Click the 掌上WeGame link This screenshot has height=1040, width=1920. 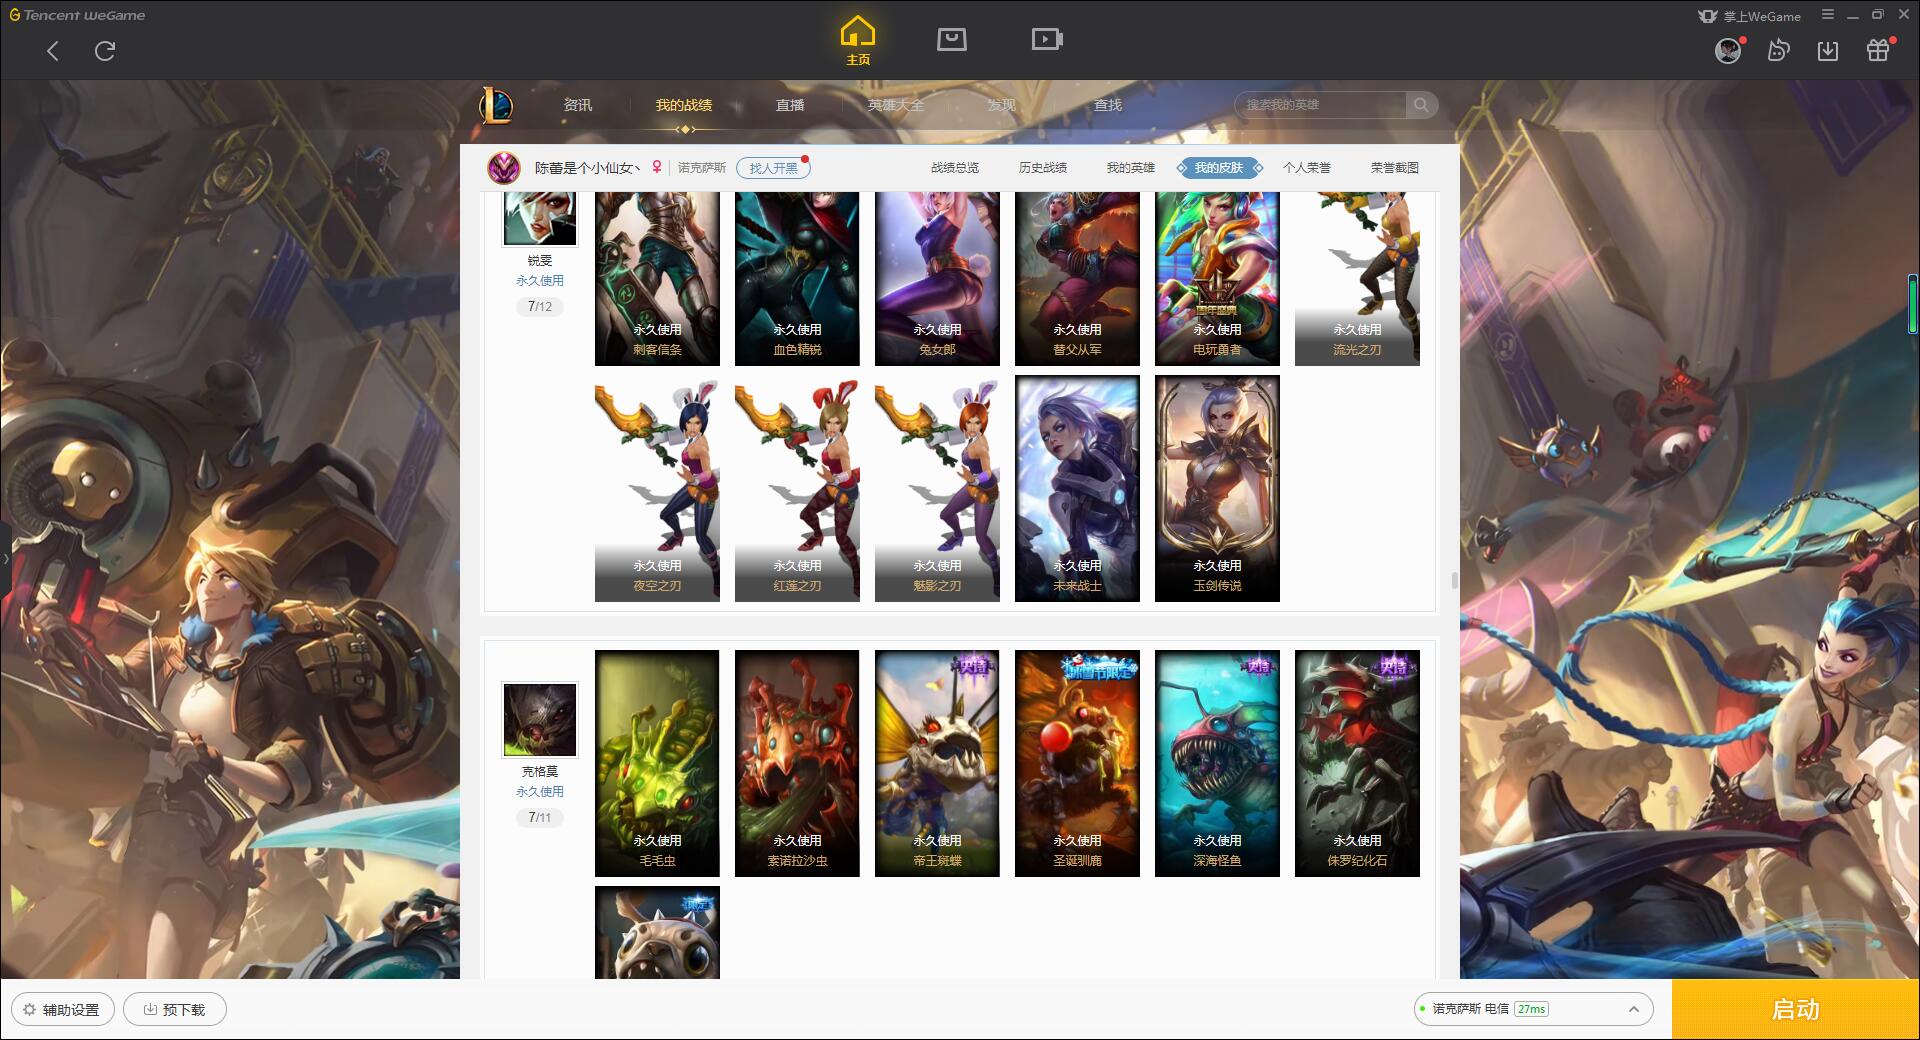coord(1750,16)
